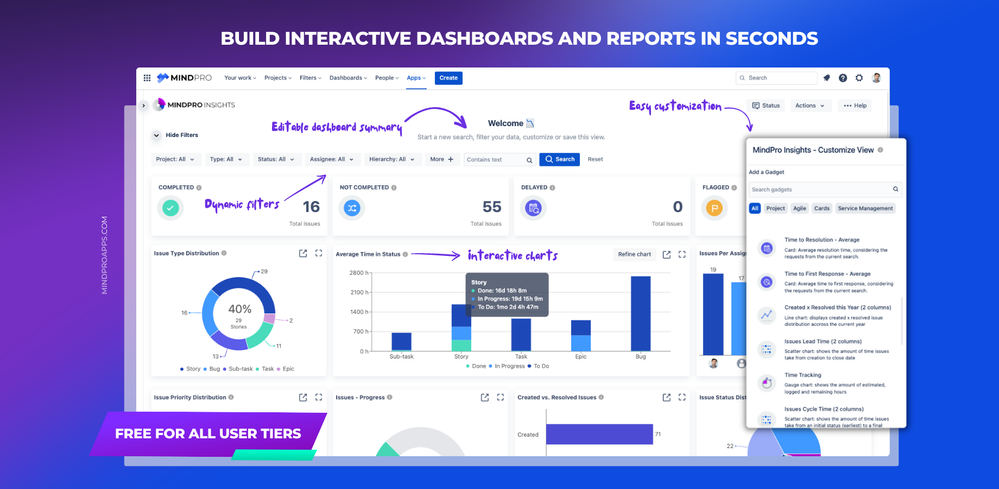Expand sidebar with the chevron arrow button
999x489 pixels.
(143, 105)
